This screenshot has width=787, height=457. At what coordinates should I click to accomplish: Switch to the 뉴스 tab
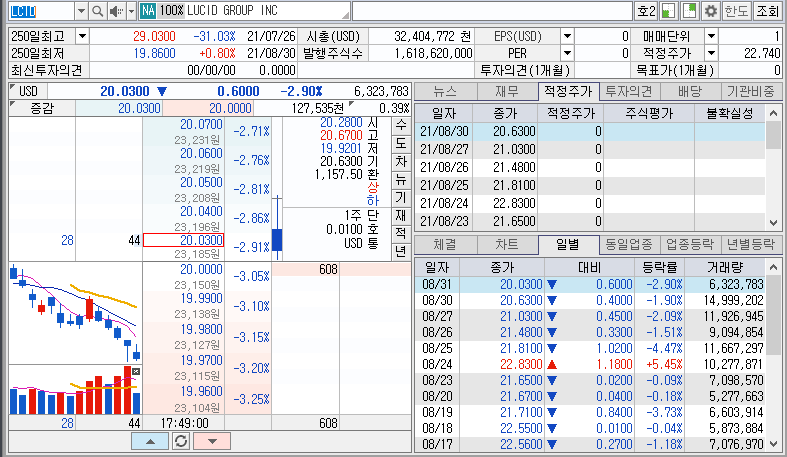445,91
